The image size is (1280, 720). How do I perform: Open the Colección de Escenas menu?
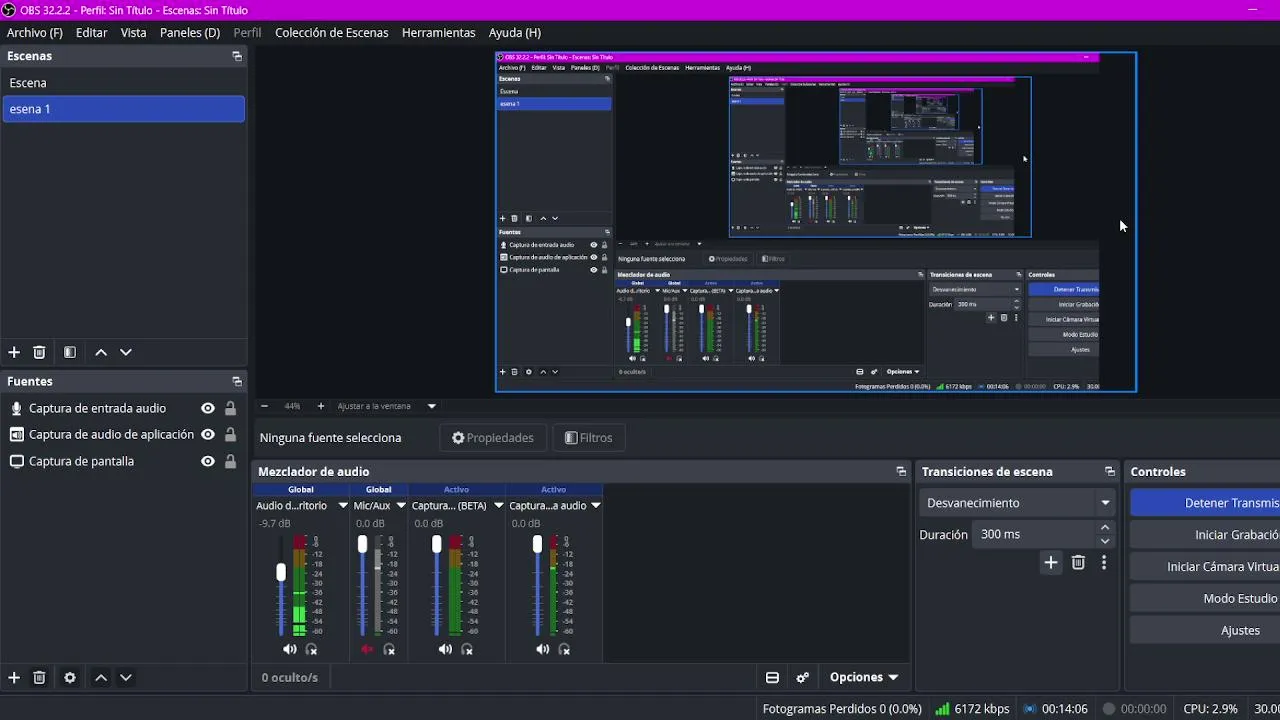332,33
